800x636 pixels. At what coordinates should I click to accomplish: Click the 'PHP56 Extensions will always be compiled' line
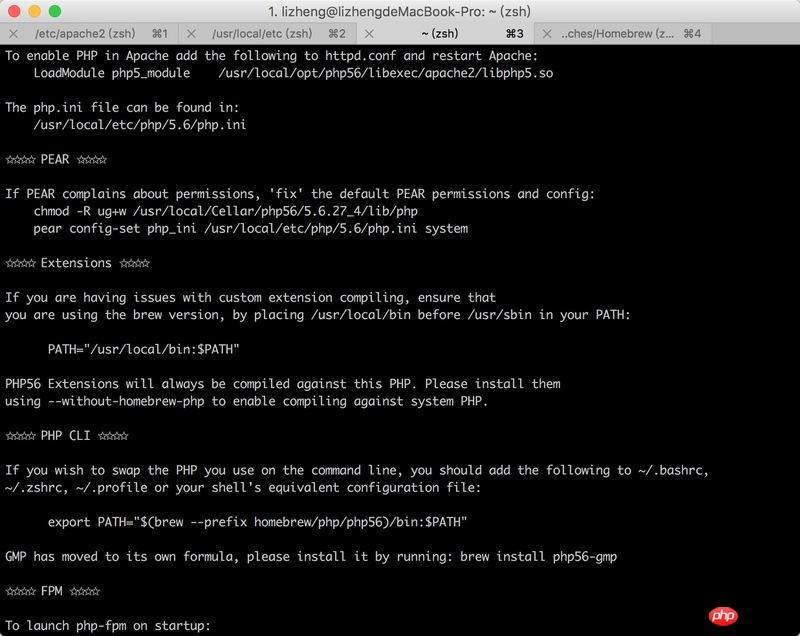point(283,384)
